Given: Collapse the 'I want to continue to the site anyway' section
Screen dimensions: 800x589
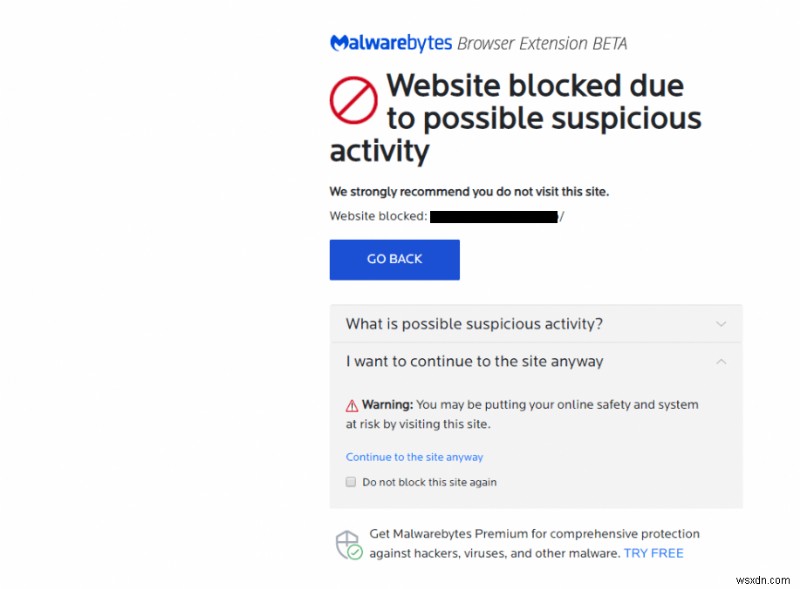Looking at the screenshot, I should (474, 361).
